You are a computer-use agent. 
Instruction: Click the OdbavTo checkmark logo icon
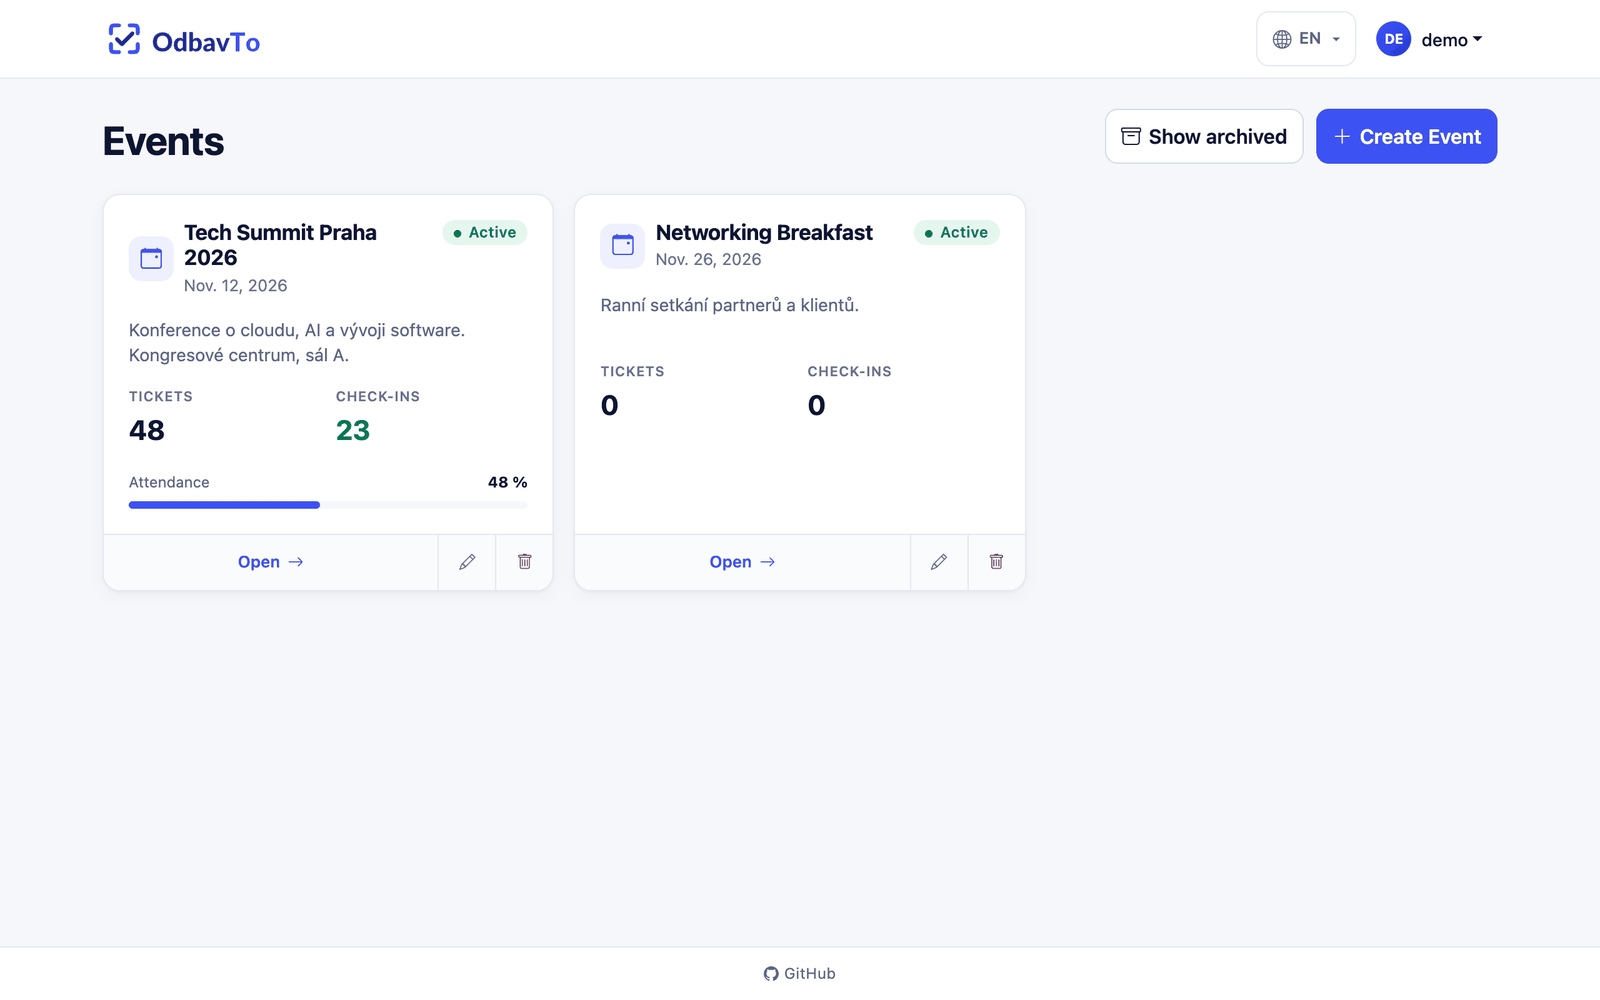pyautogui.click(x=124, y=39)
